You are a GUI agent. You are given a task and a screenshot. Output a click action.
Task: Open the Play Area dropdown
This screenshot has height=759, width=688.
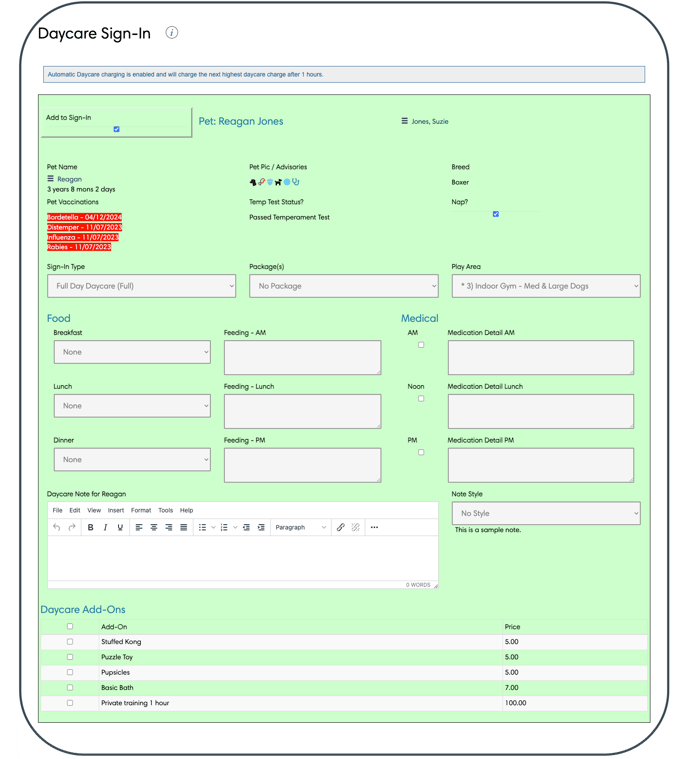click(546, 286)
